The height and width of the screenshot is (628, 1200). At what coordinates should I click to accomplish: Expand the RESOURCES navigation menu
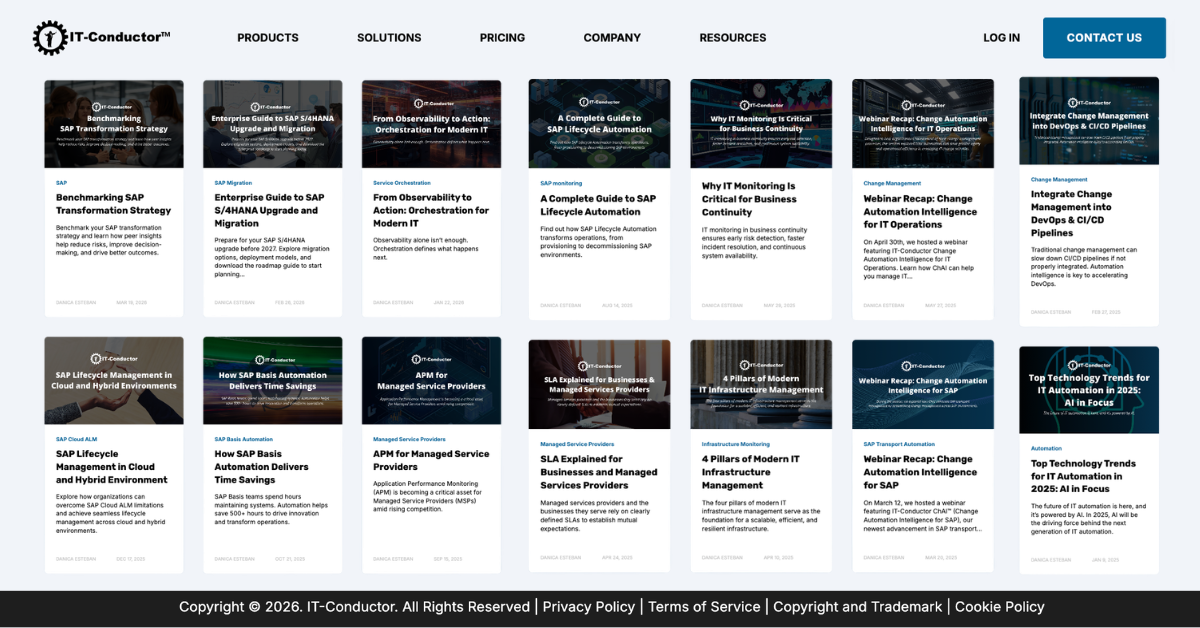(x=732, y=38)
